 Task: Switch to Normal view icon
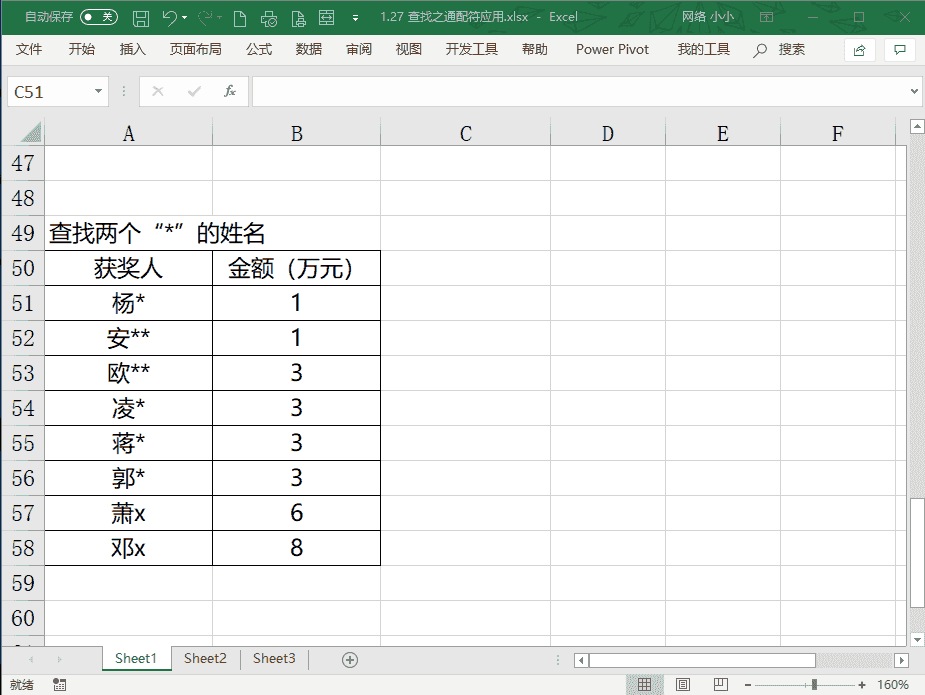coord(644,684)
